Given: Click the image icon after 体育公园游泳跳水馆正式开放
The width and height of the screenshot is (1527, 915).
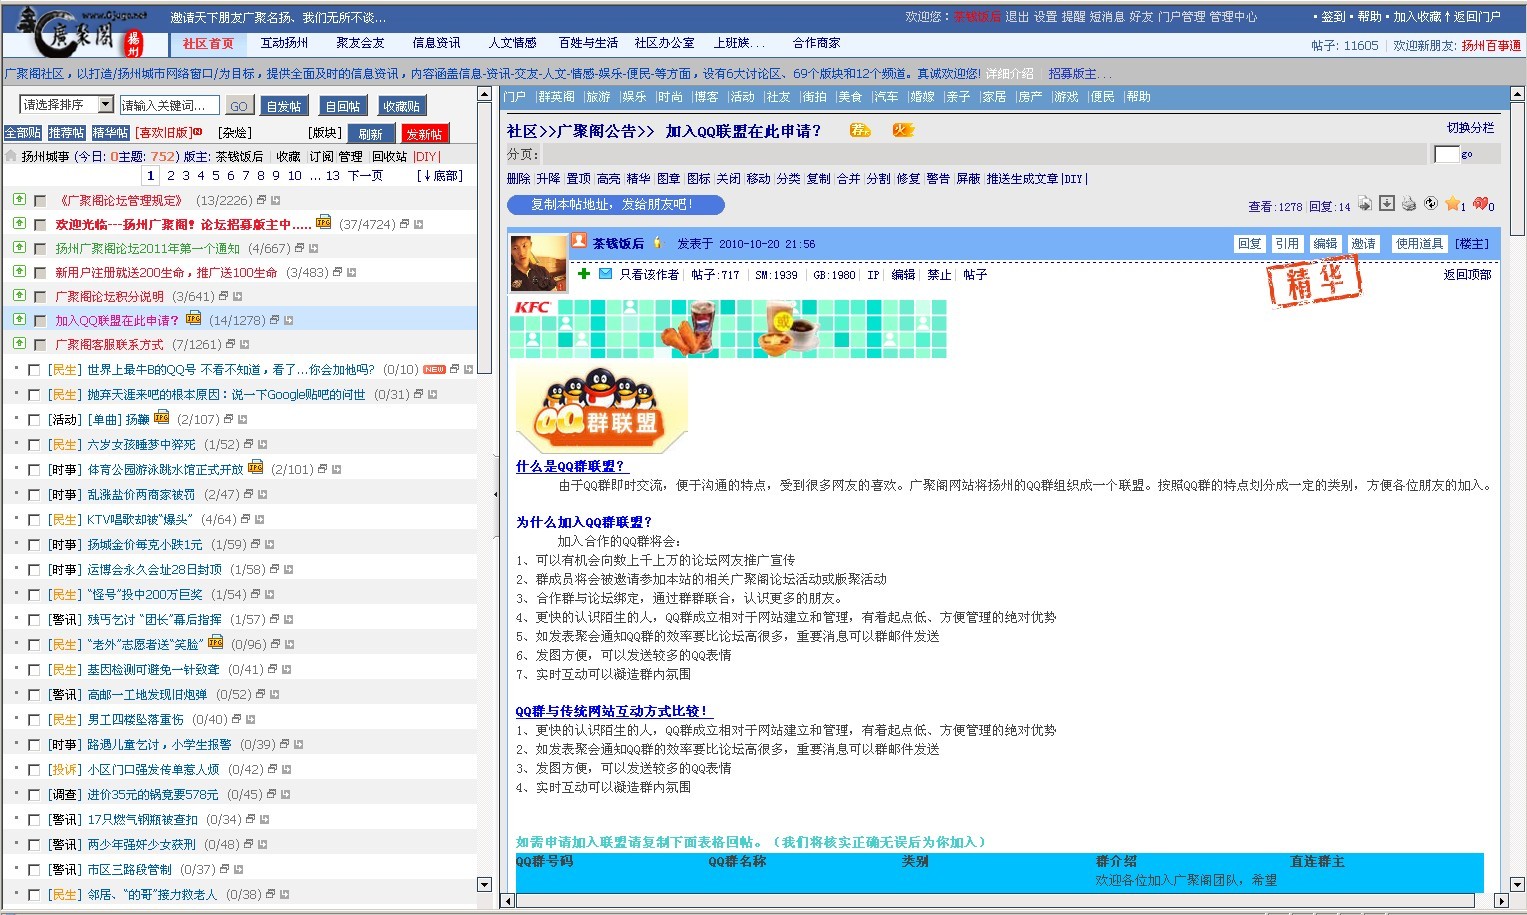Looking at the screenshot, I should [x=255, y=467].
